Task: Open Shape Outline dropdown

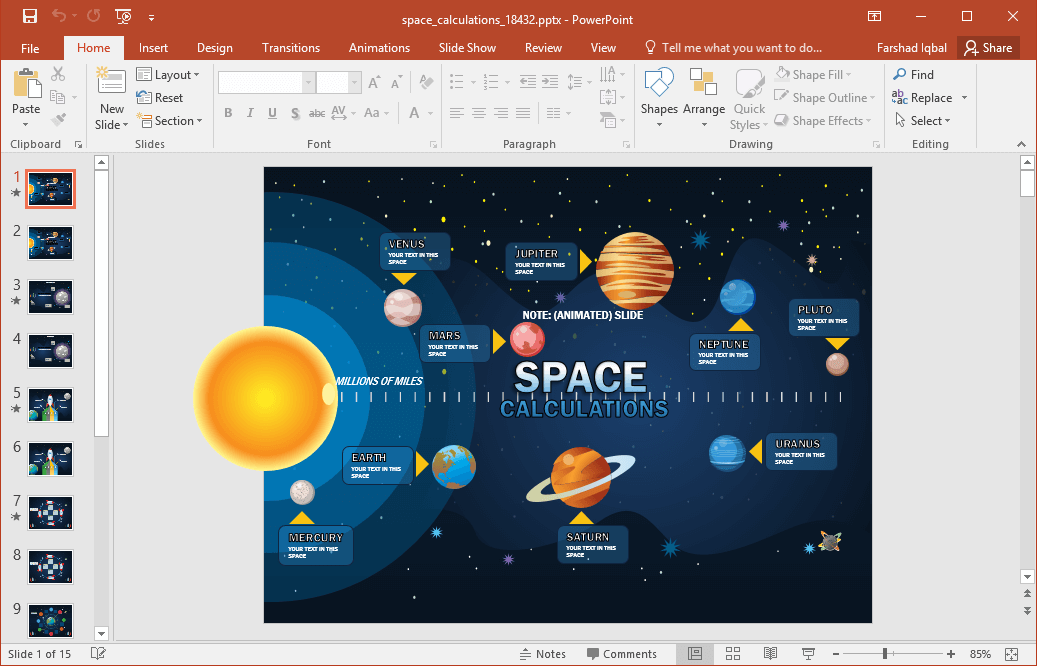Action: tap(825, 97)
